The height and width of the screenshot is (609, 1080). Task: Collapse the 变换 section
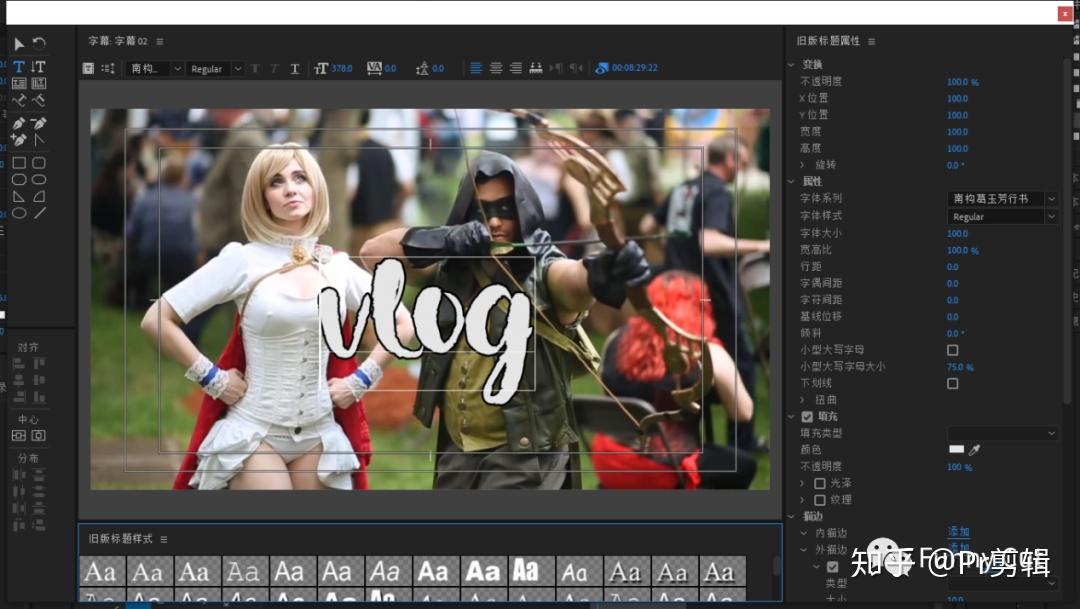(x=791, y=65)
